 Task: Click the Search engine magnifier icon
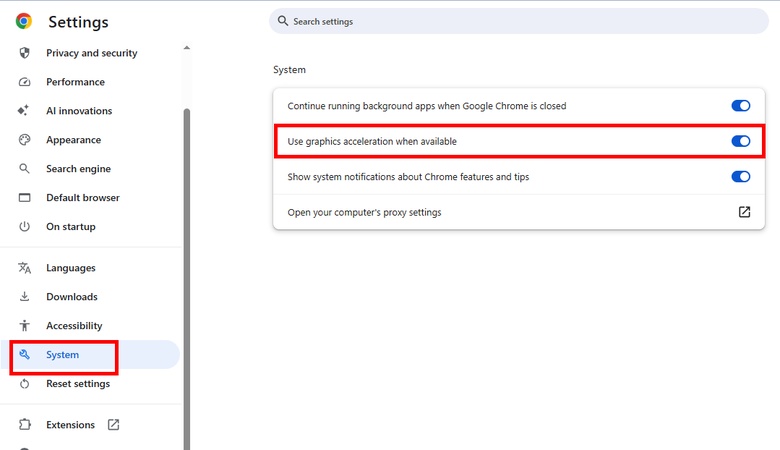[24, 169]
